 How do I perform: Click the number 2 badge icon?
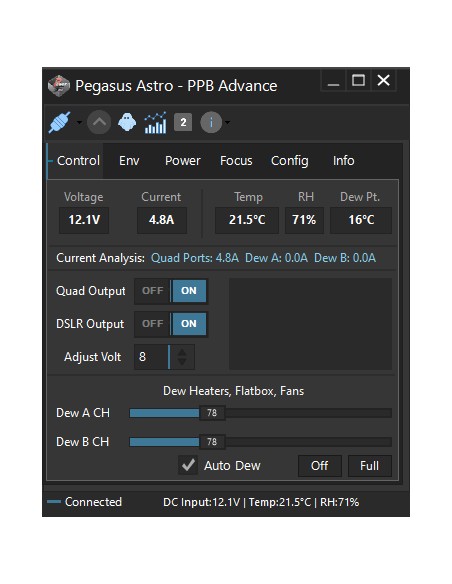click(x=183, y=122)
